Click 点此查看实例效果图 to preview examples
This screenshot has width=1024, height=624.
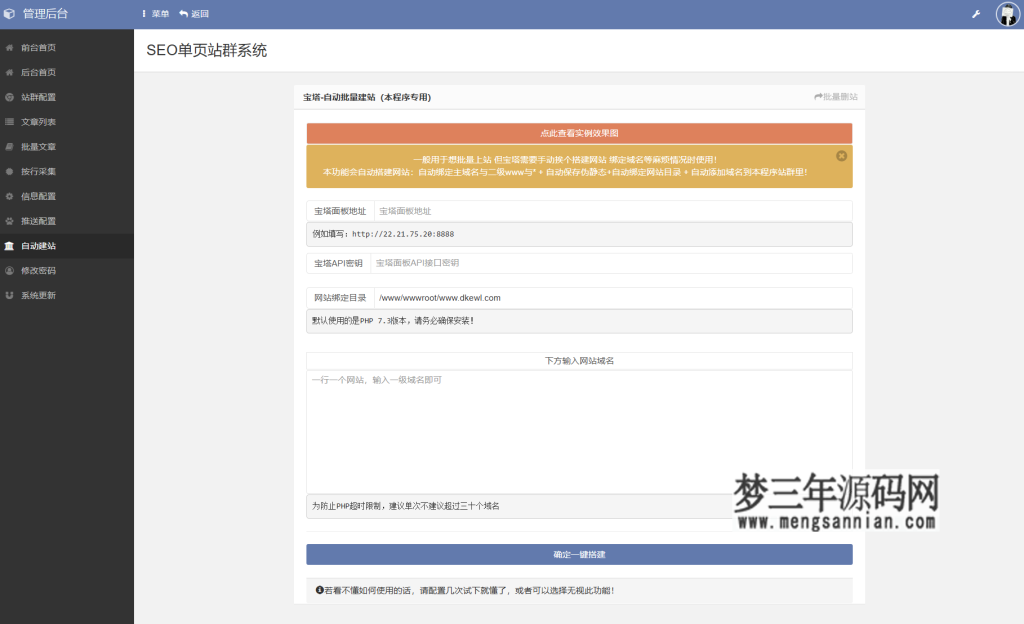[578, 132]
